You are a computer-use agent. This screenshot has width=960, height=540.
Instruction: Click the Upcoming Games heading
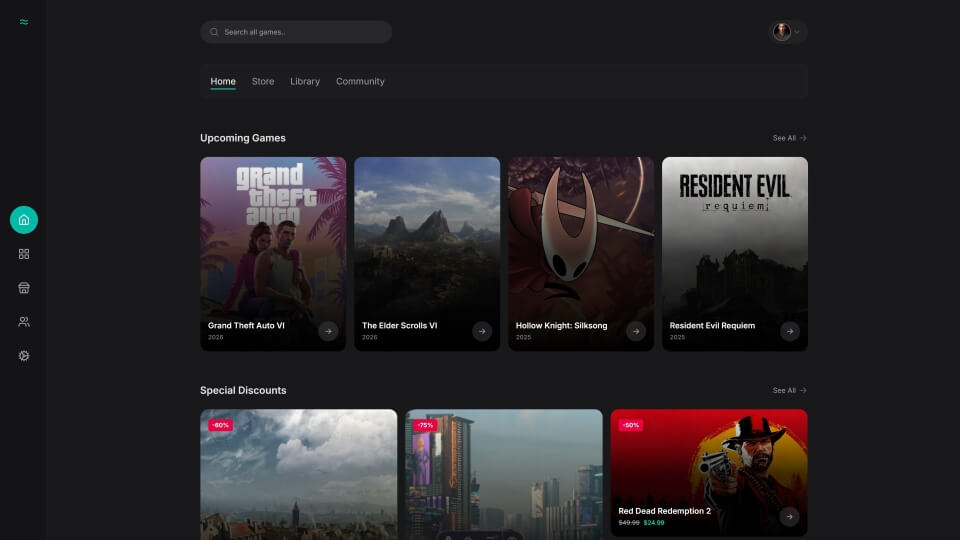[242, 138]
